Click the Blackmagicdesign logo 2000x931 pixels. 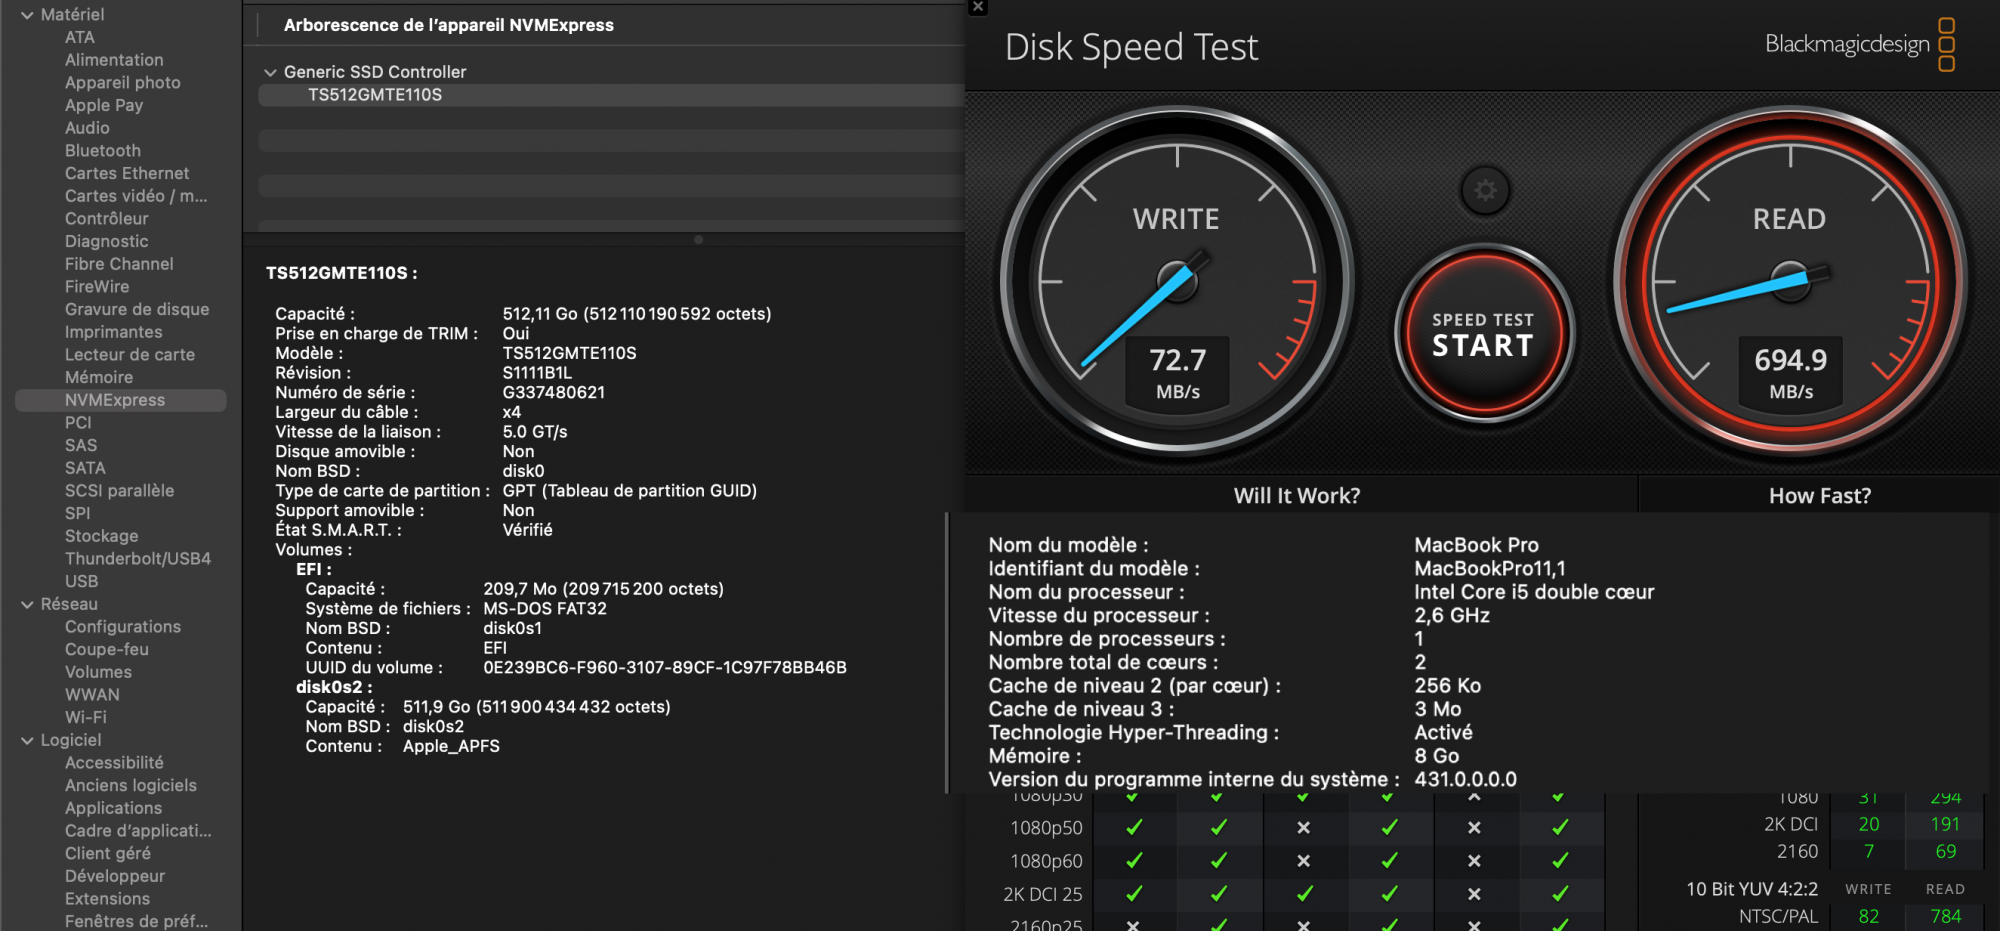(x=1859, y=44)
